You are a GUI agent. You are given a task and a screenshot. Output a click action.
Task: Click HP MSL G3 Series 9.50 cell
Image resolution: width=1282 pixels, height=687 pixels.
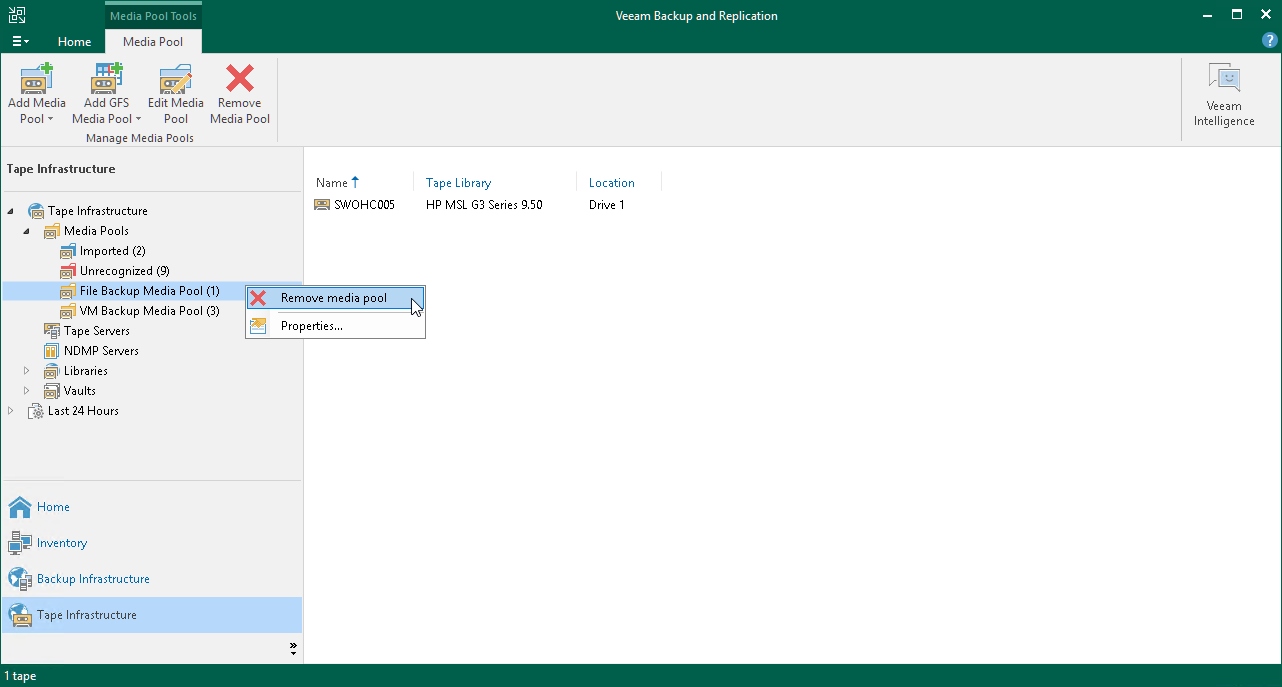pyautogui.click(x=484, y=205)
